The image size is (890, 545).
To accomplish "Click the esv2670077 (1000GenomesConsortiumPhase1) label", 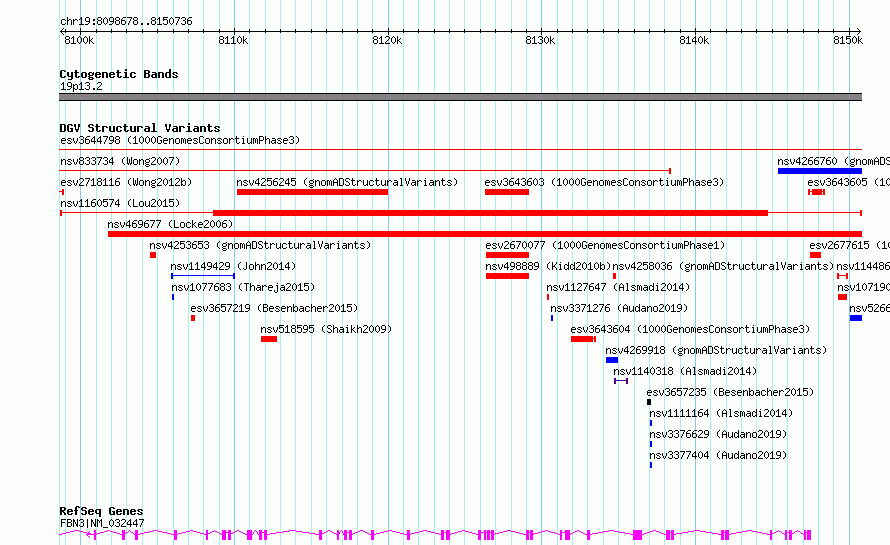I will pos(605,245).
